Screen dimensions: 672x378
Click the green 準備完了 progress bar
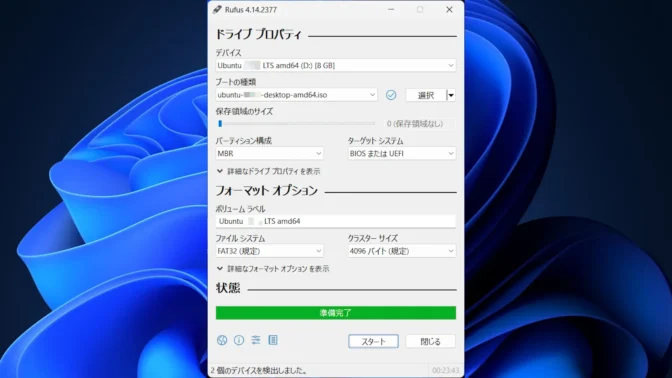(x=336, y=313)
